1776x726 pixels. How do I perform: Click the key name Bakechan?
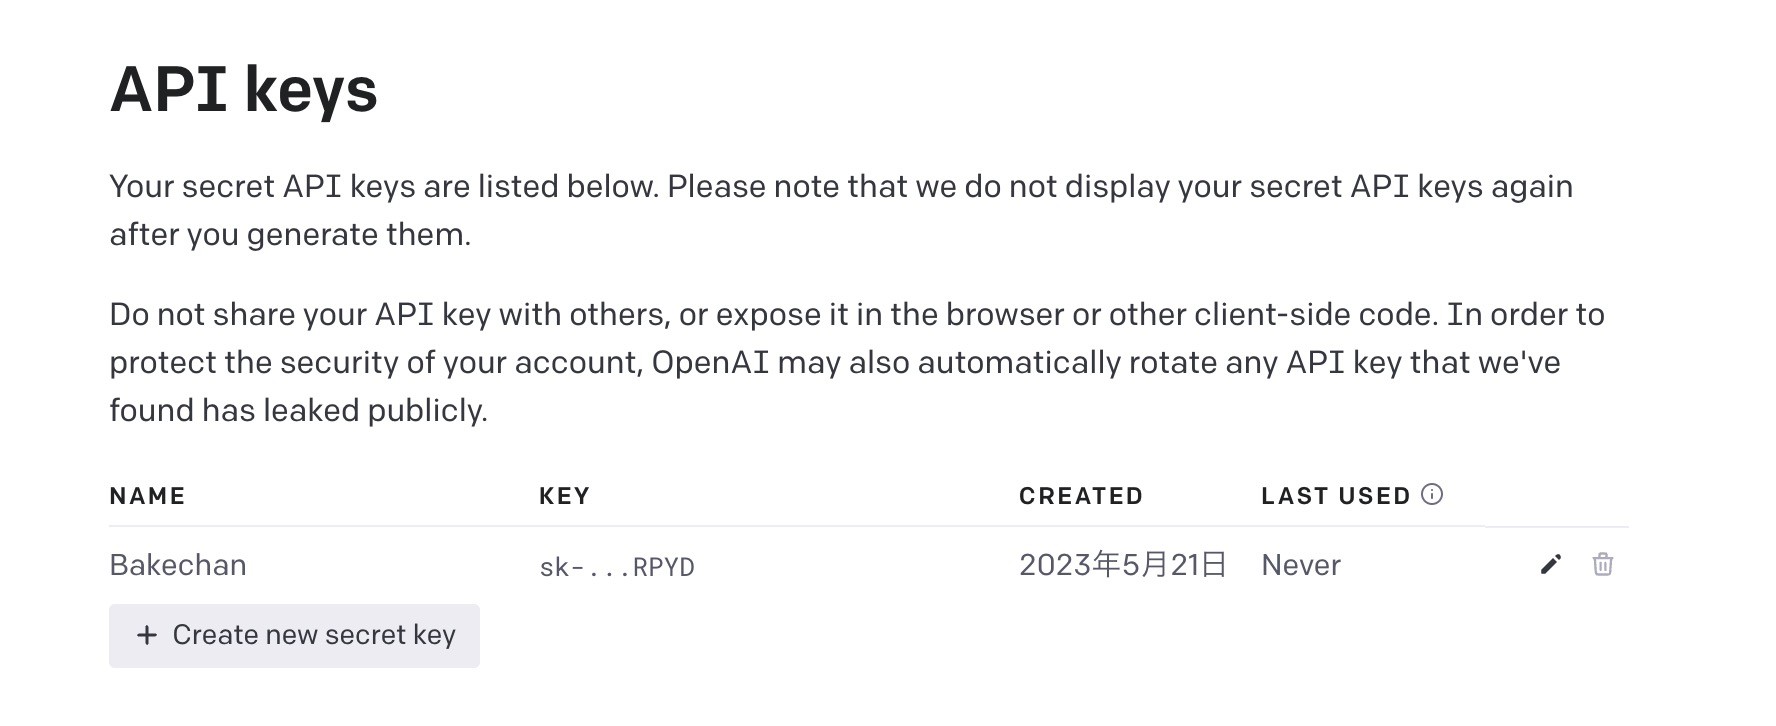click(177, 565)
